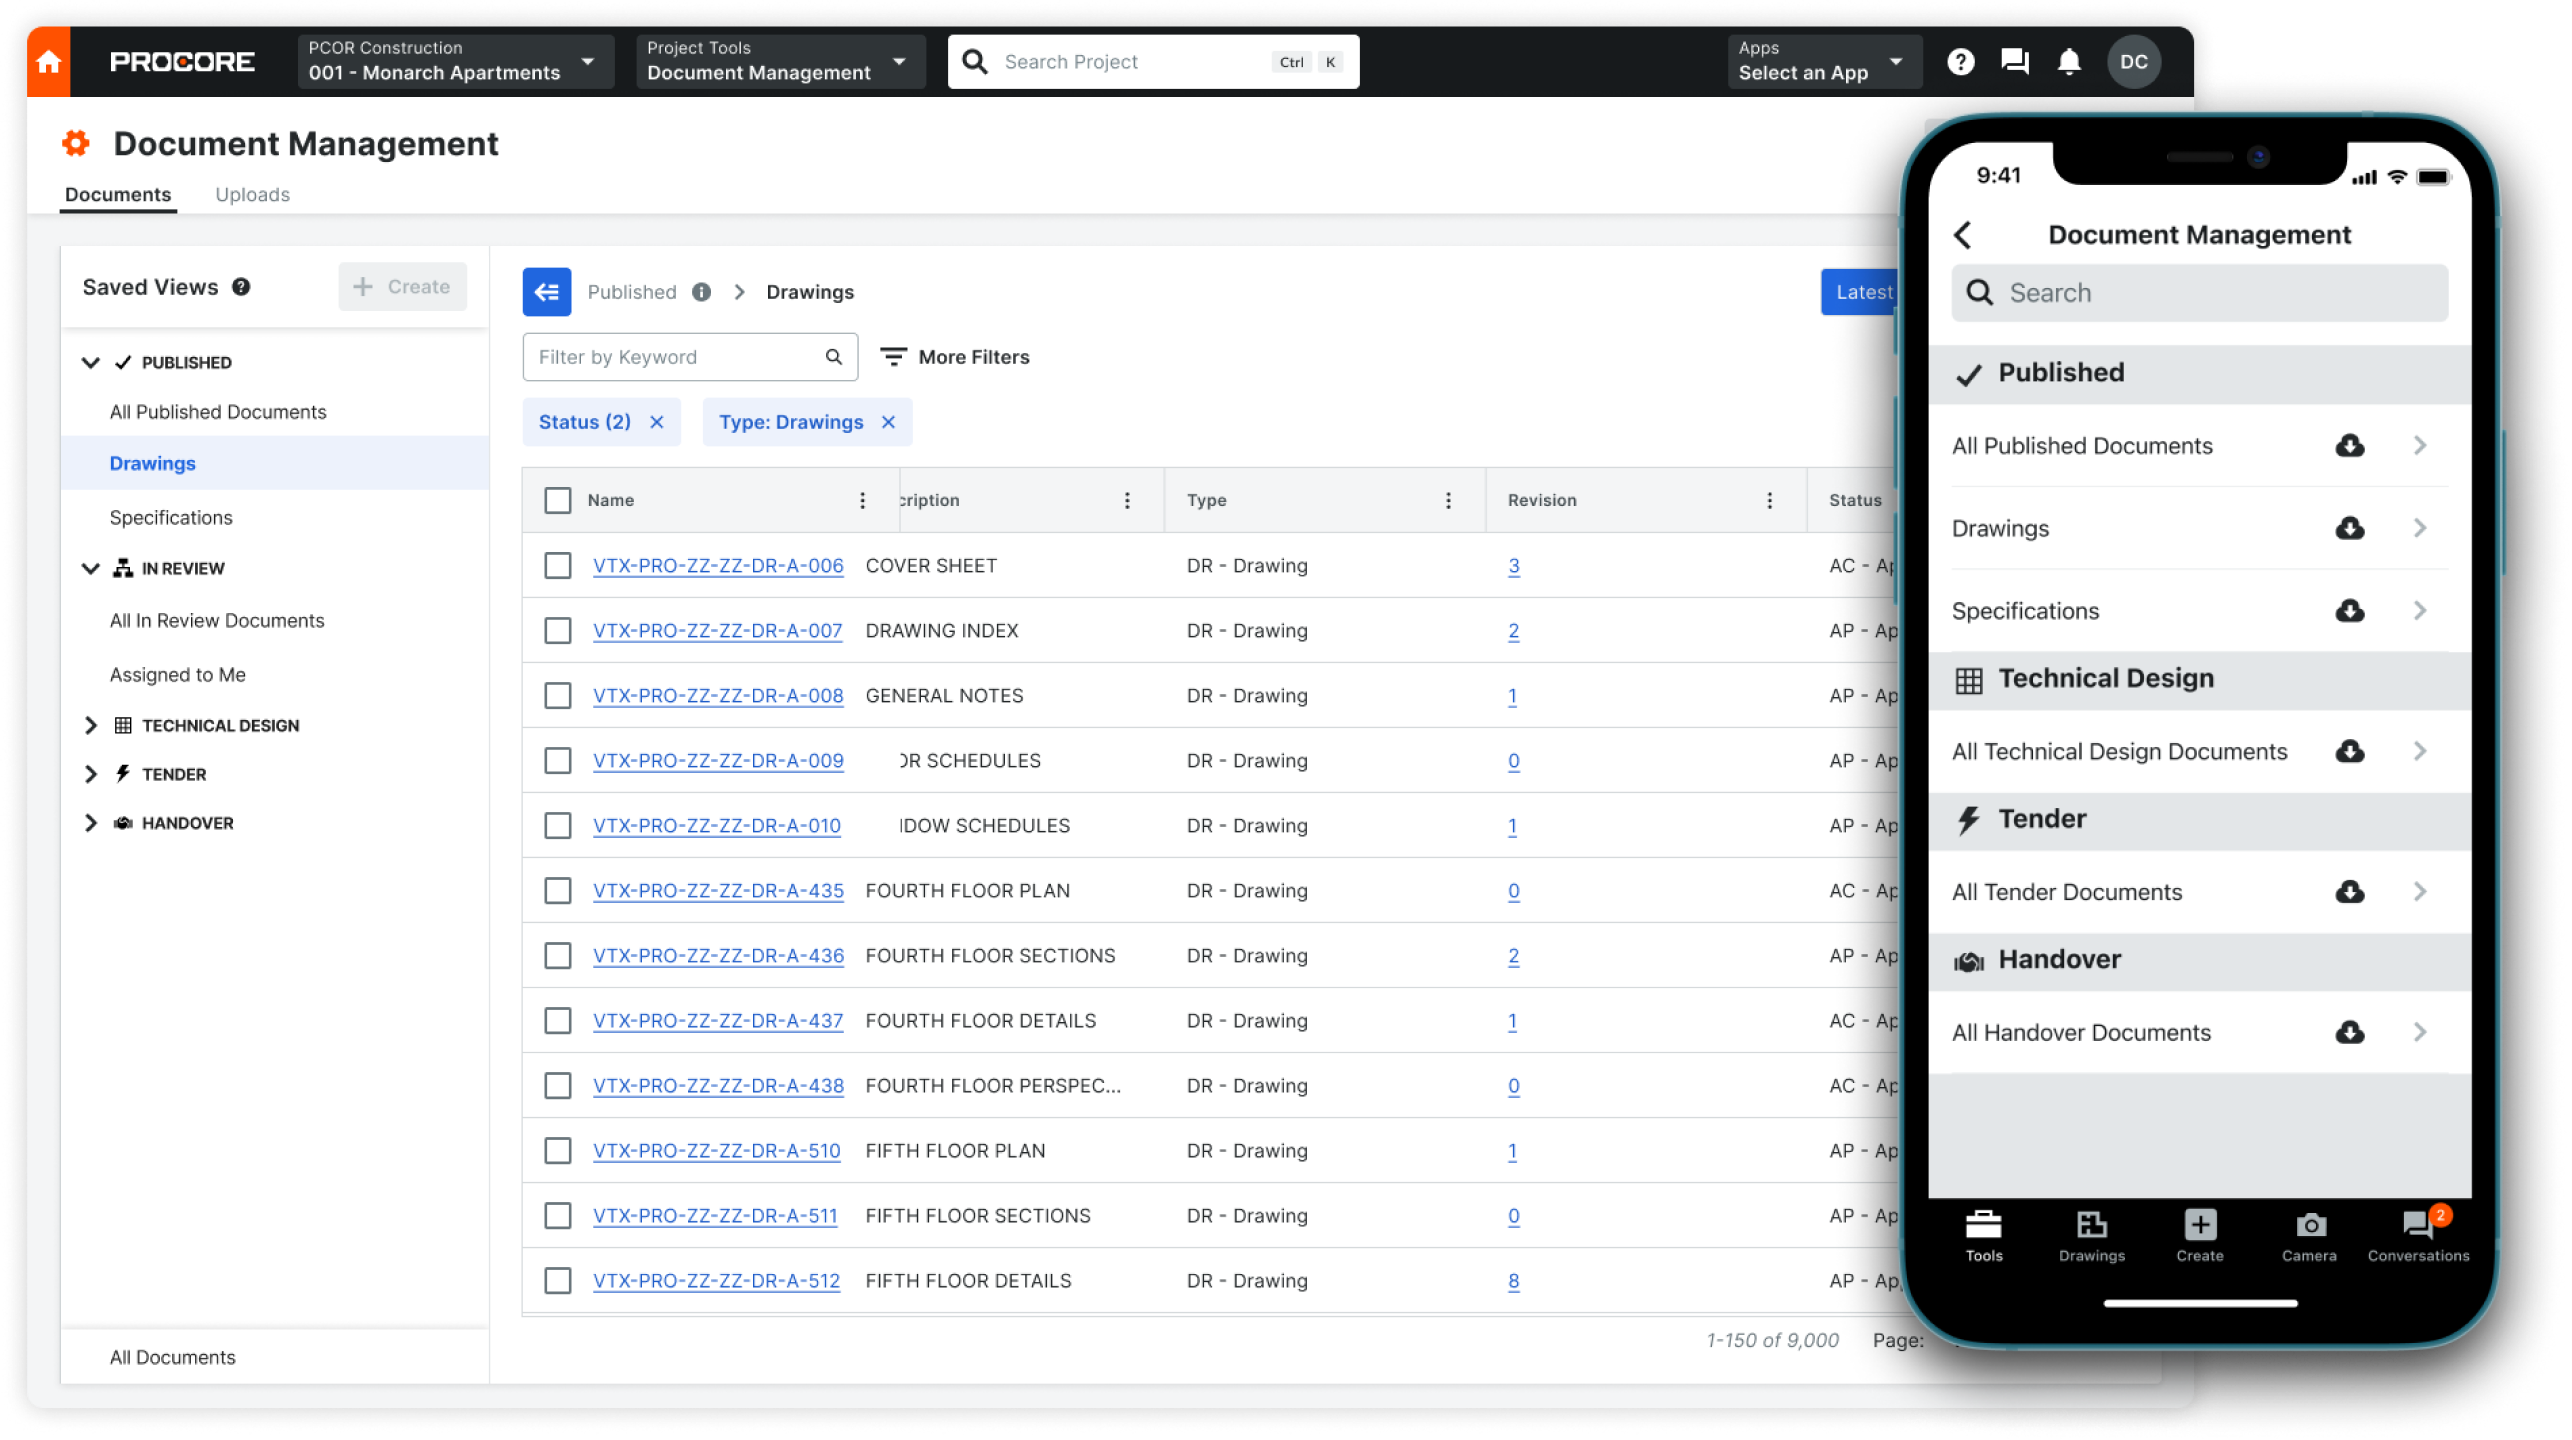The width and height of the screenshot is (2572, 1440).
Task: Expand the TECHNICAL DESIGN section
Action: pyautogui.click(x=91, y=725)
